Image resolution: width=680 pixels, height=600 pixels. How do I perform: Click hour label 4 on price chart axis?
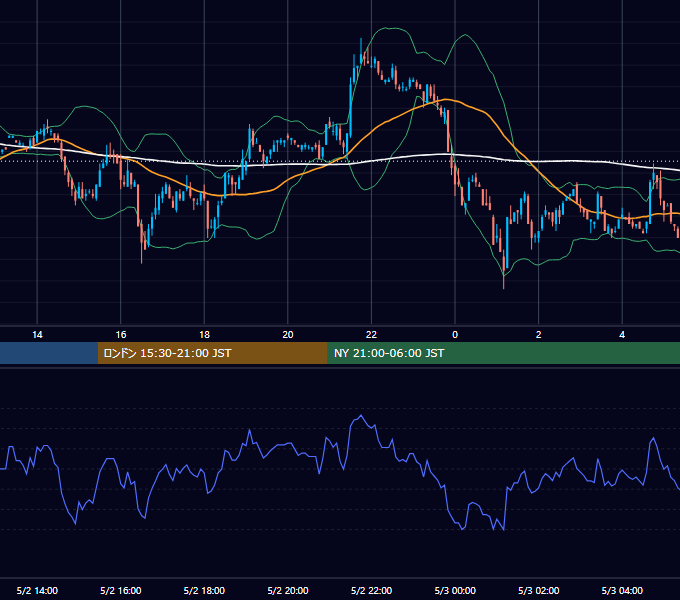tap(622, 335)
